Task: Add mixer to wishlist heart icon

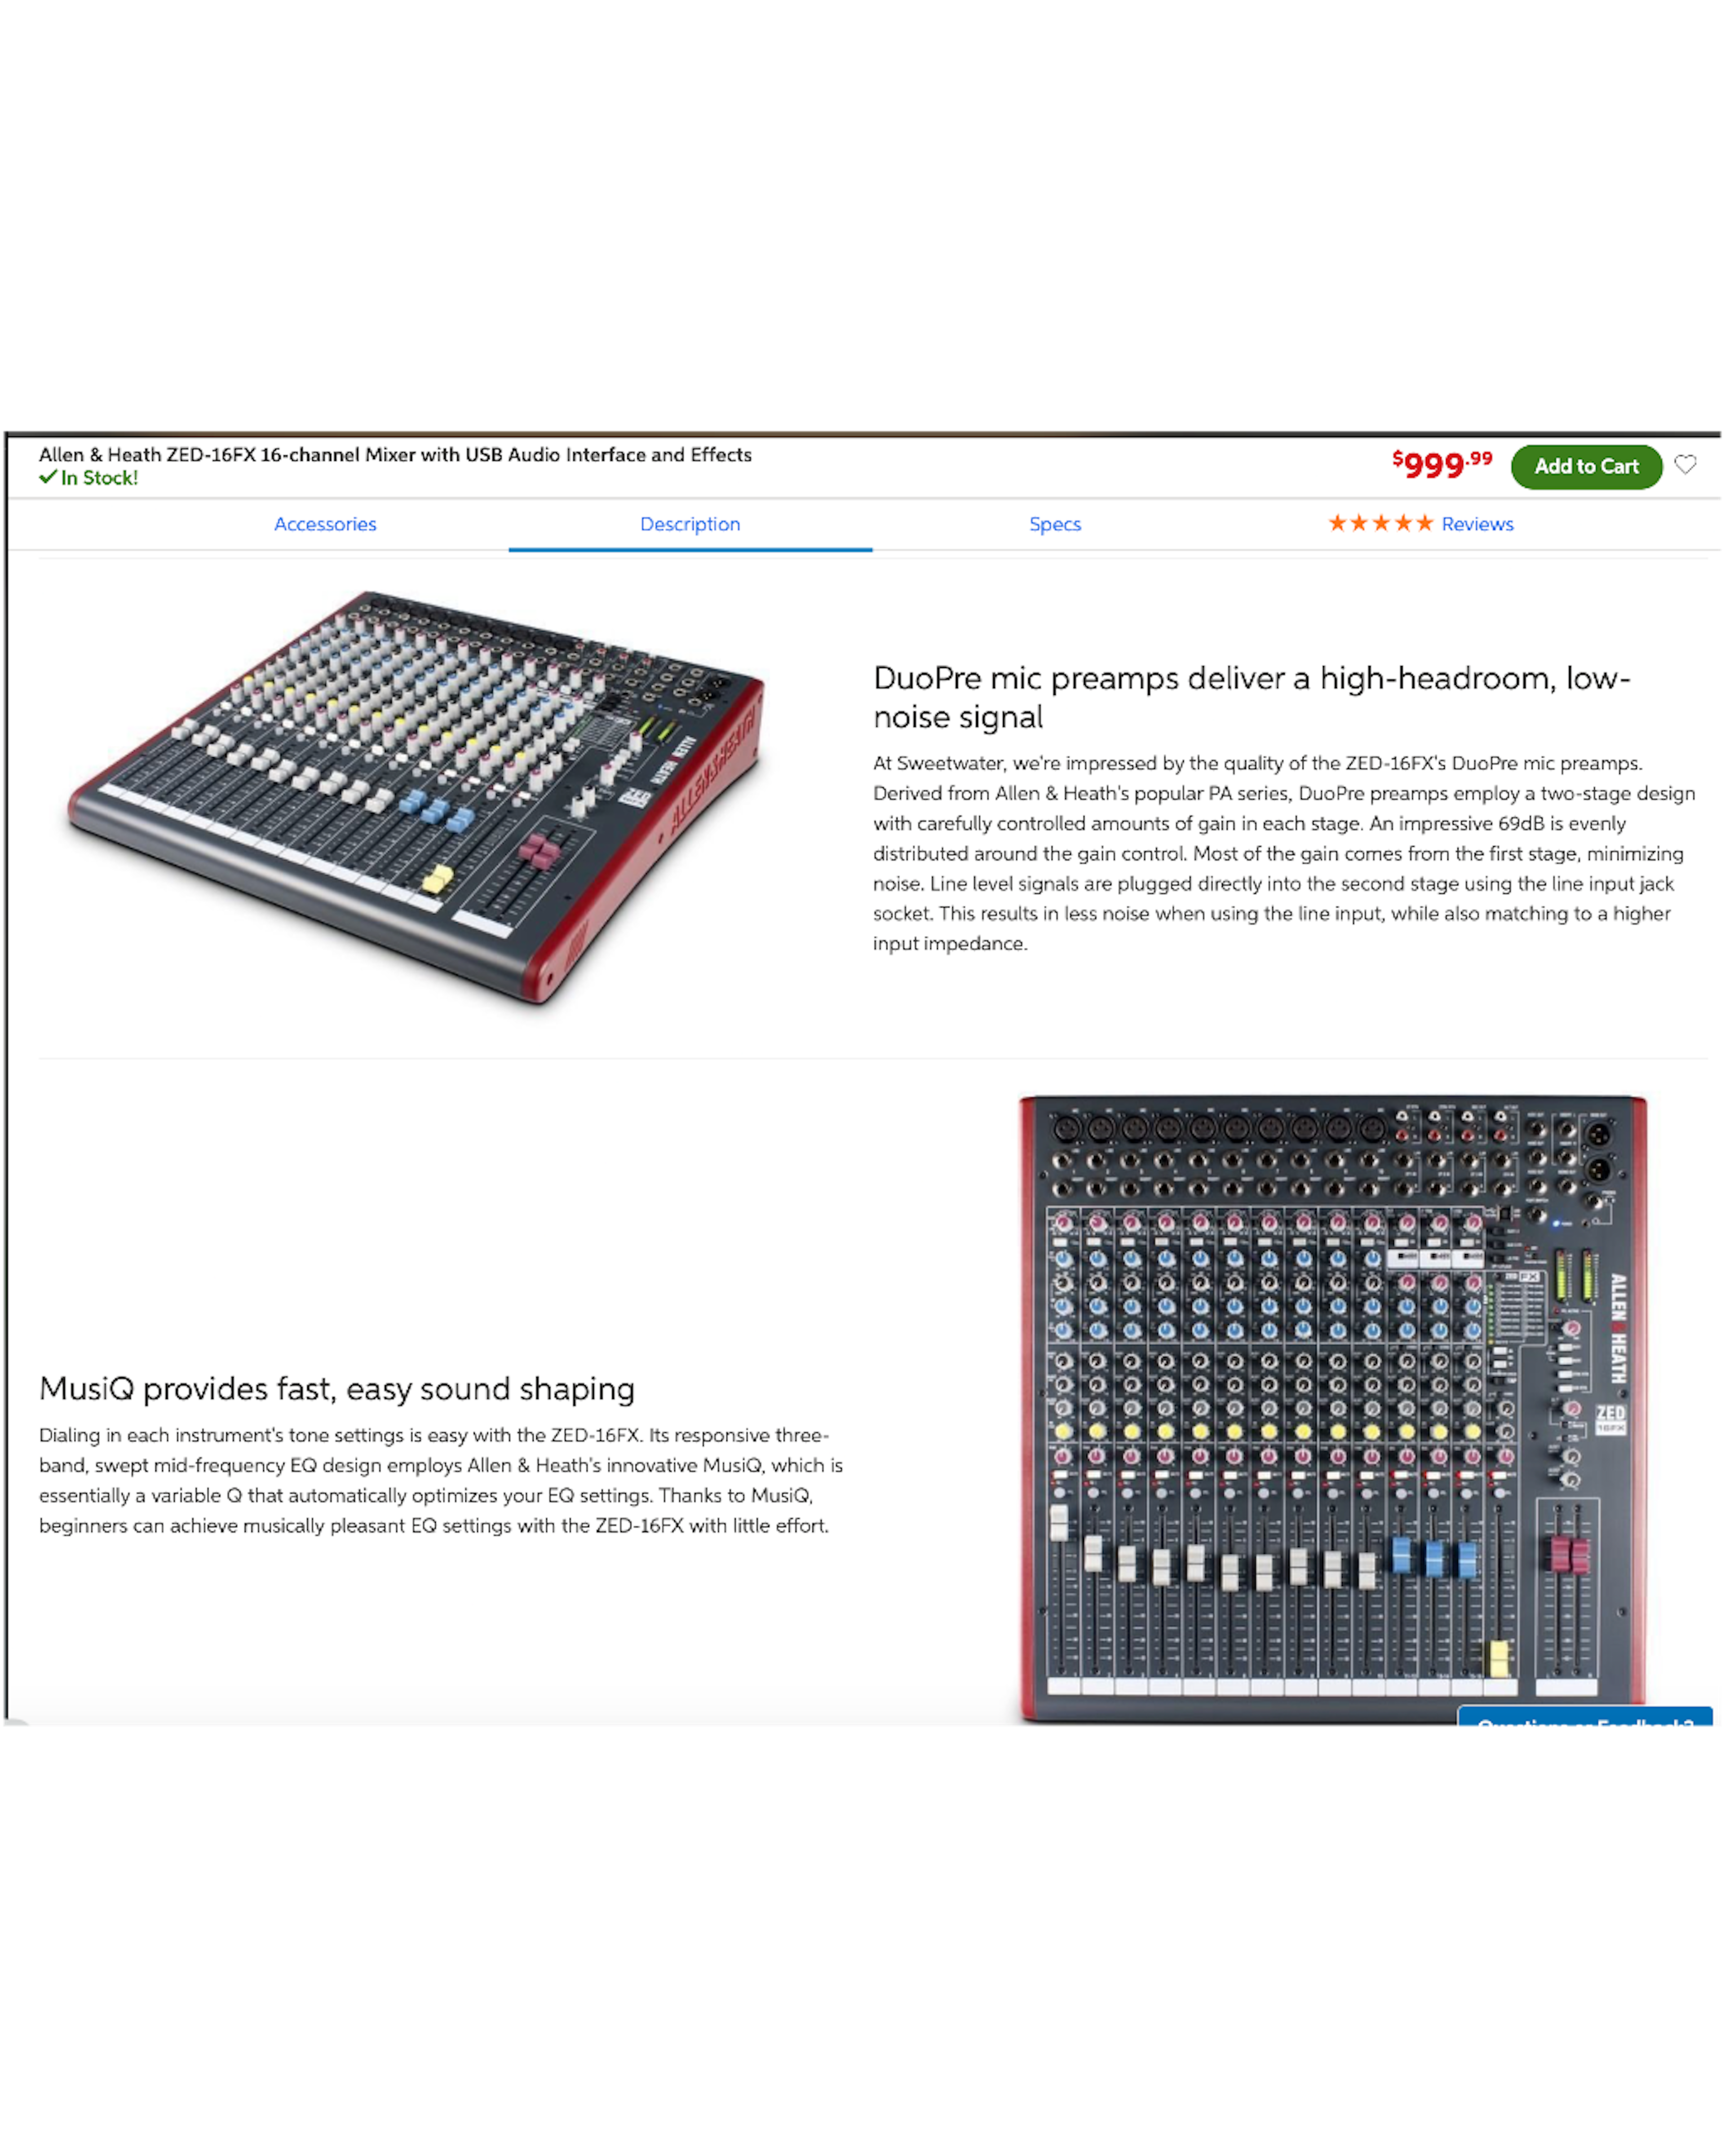Action: [x=1685, y=465]
